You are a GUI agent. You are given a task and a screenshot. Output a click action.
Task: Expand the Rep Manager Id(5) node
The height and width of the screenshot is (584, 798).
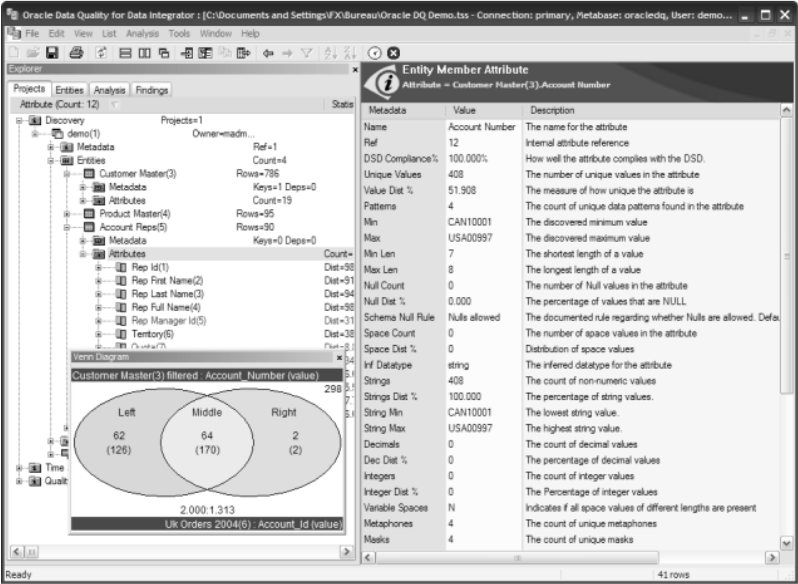coord(99,321)
